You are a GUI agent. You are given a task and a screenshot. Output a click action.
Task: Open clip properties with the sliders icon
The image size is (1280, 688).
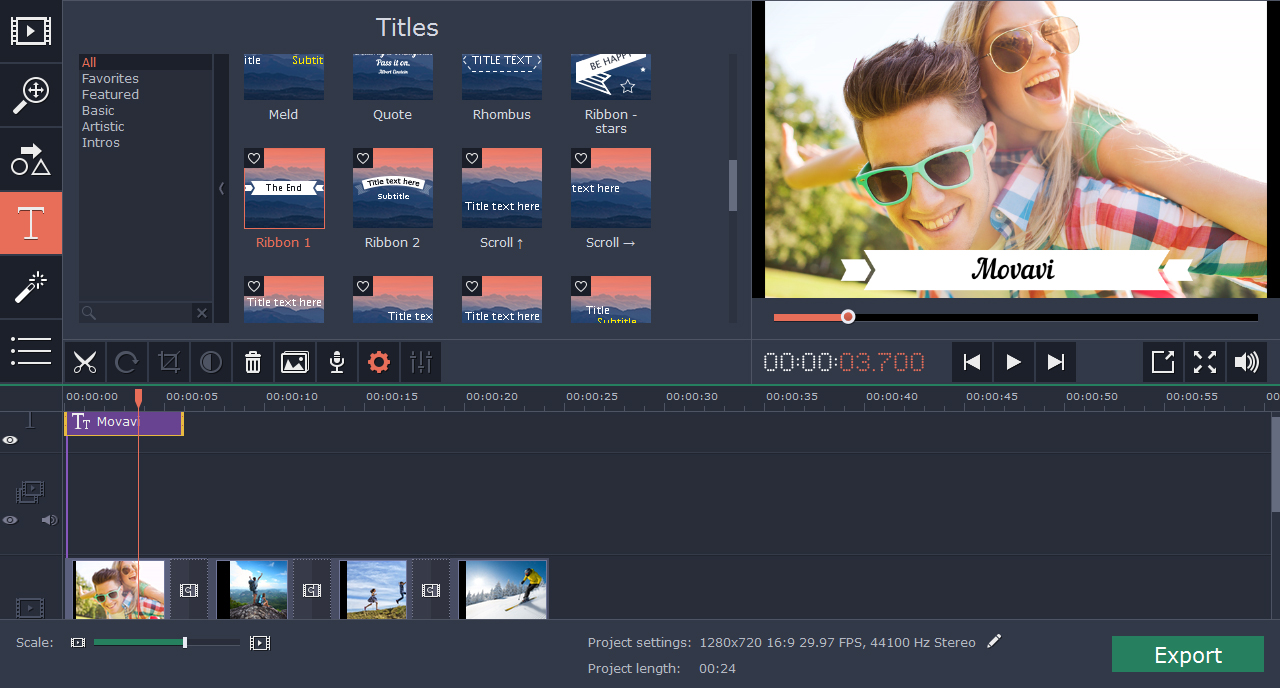click(x=420, y=362)
